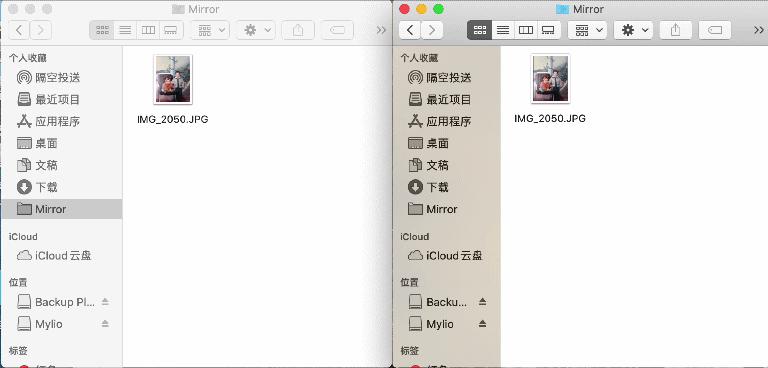Select Mirror folder in left window sidebar
Viewport: 768px width, 368px height.
pyautogui.click(x=61, y=209)
